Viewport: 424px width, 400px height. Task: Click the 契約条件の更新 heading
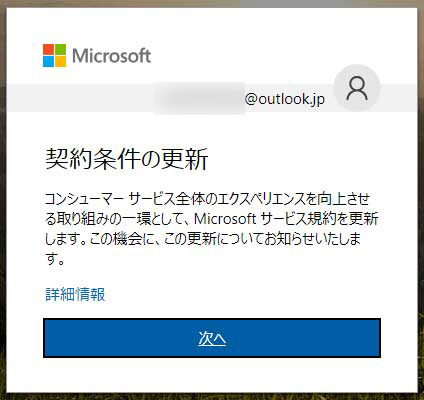(127, 159)
